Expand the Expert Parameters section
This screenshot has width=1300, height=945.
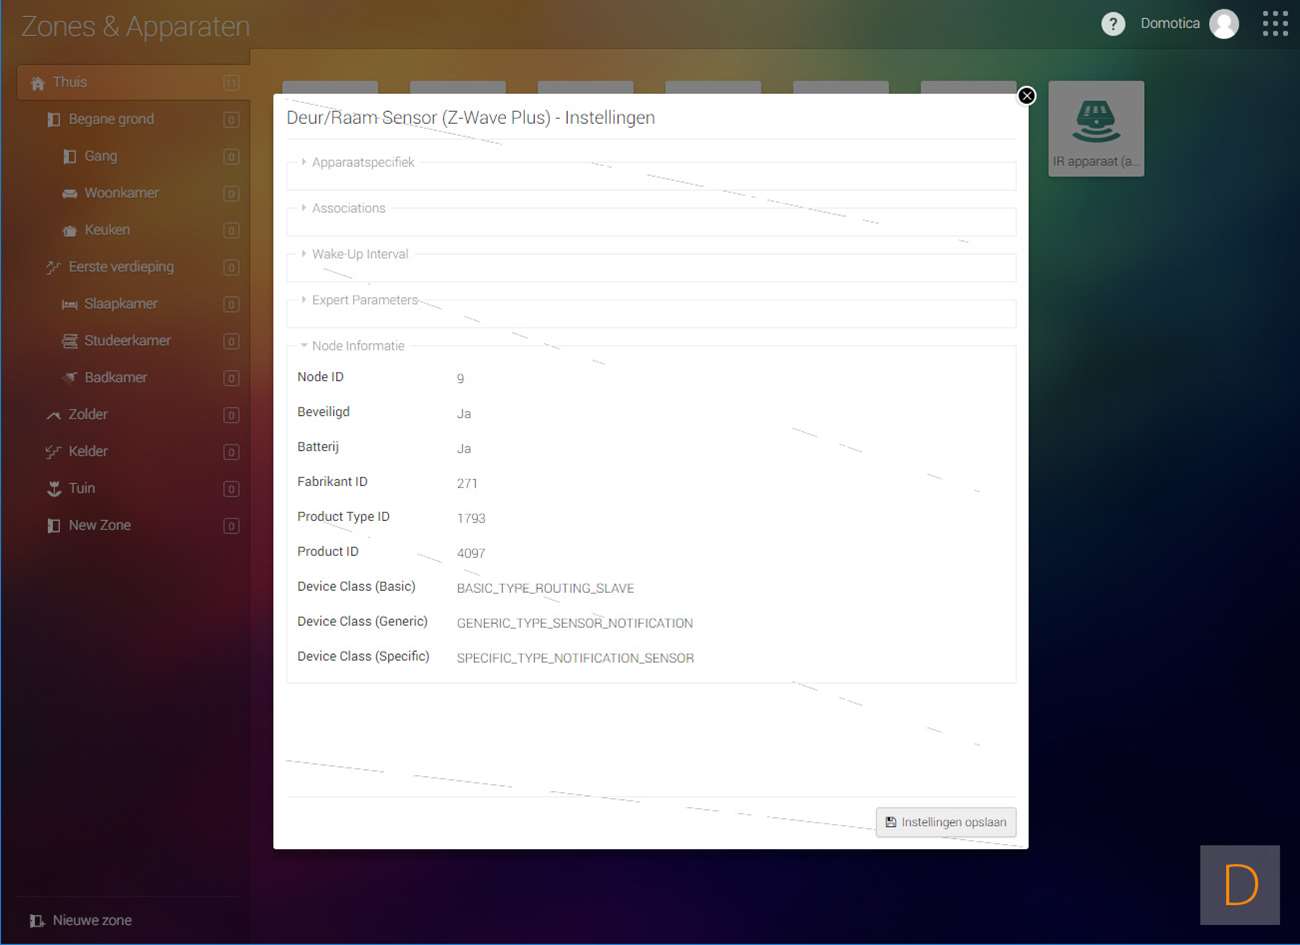click(359, 300)
